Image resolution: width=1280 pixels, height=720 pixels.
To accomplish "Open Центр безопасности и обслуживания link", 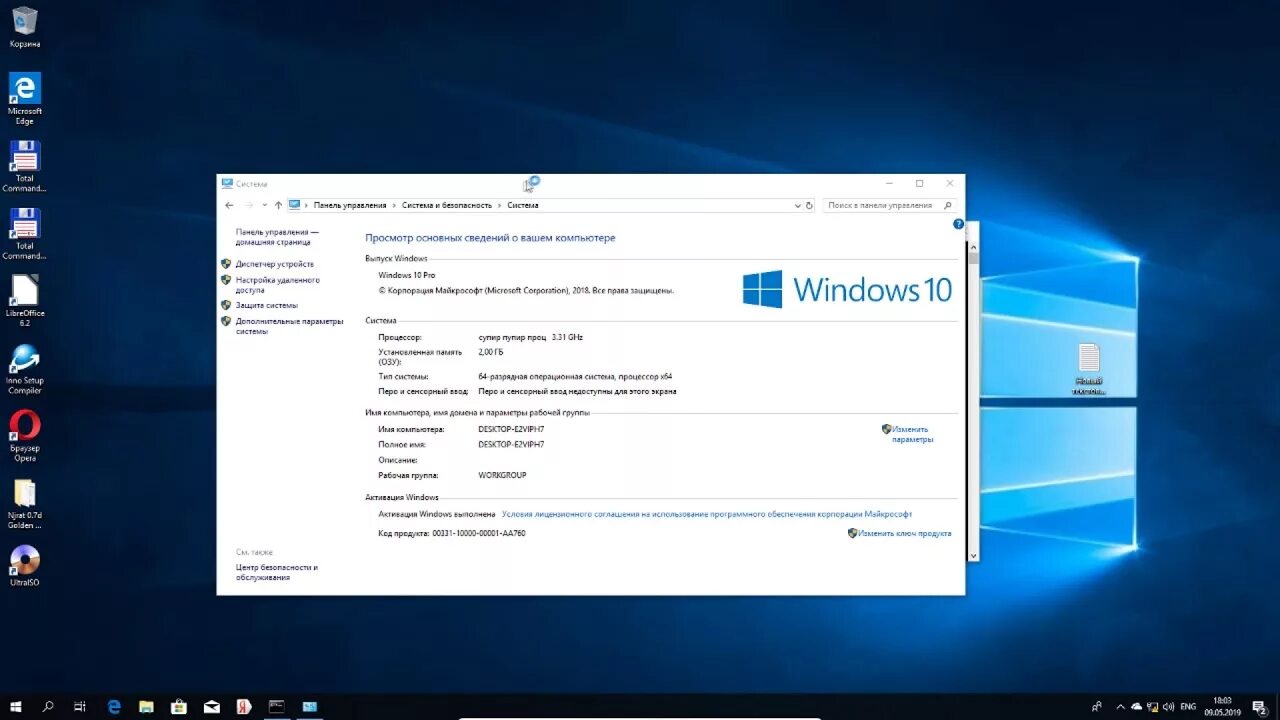I will 277,572.
